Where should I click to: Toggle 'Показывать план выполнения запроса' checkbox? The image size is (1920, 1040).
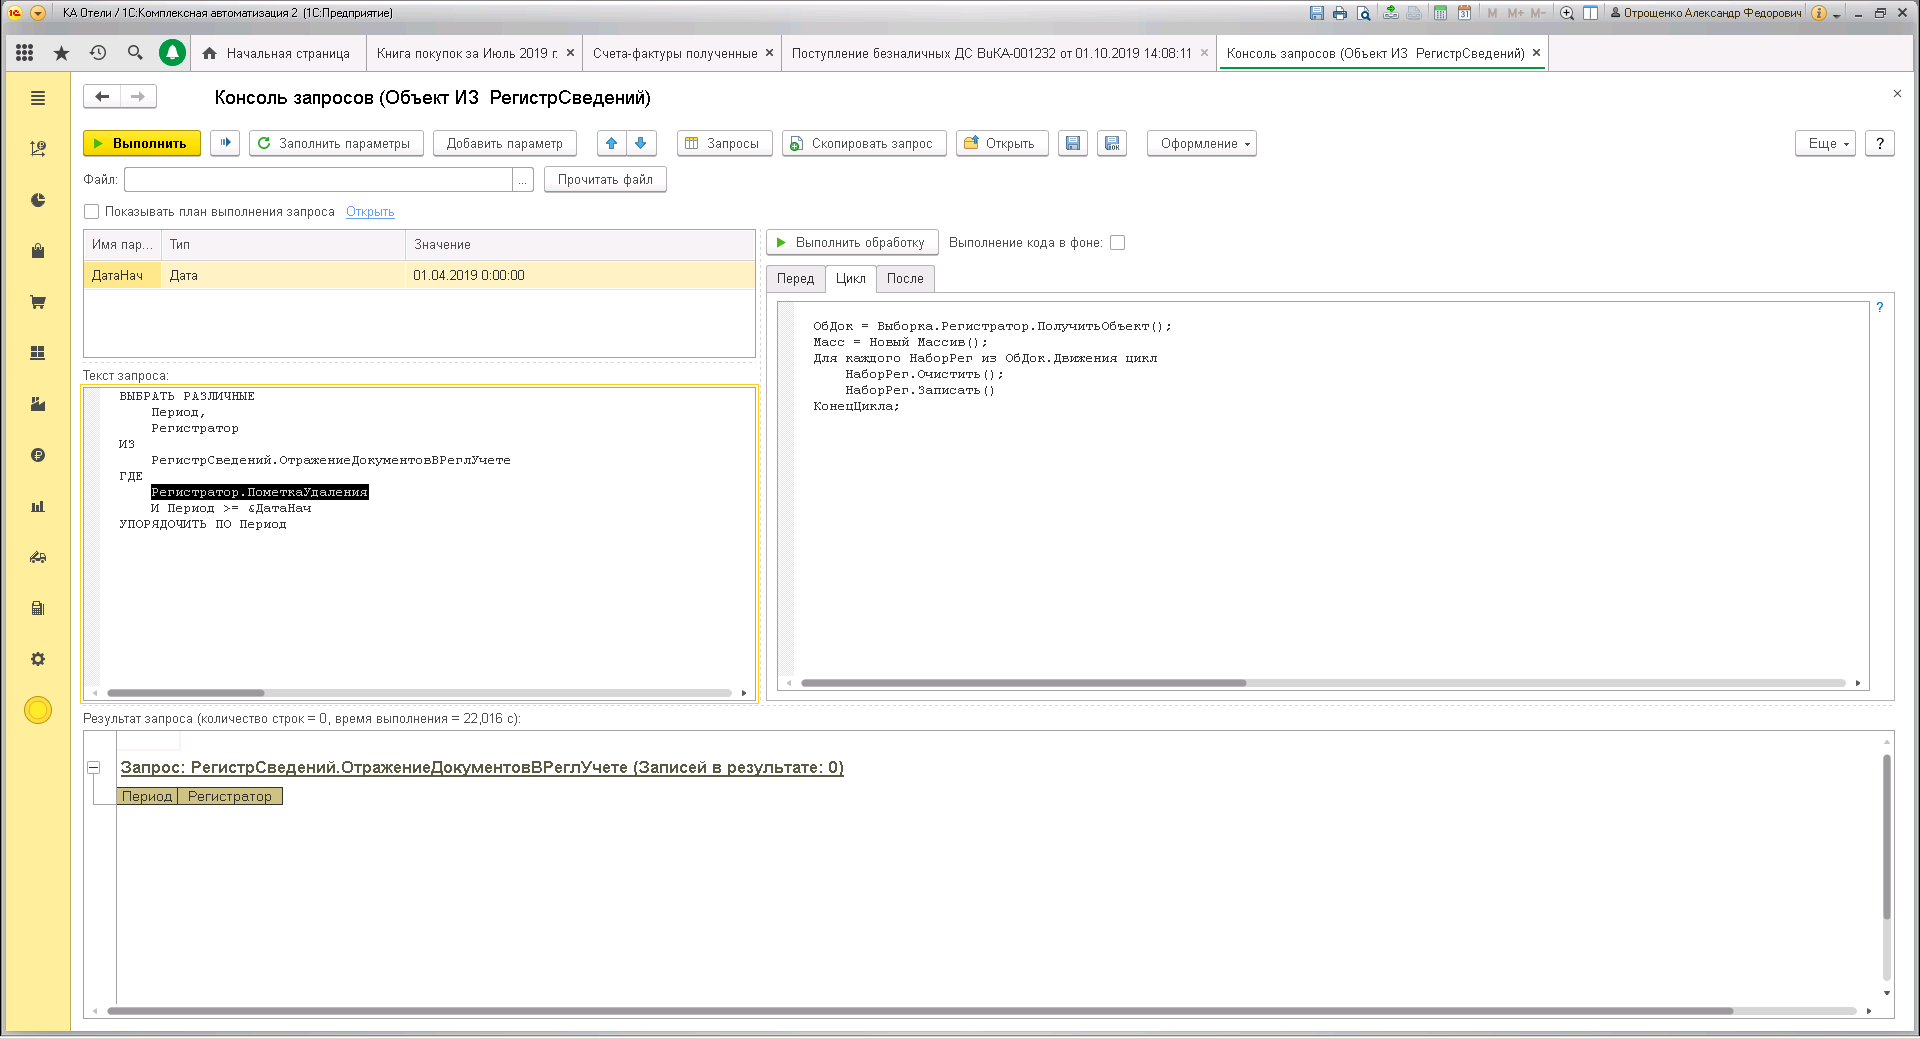pyautogui.click(x=92, y=211)
